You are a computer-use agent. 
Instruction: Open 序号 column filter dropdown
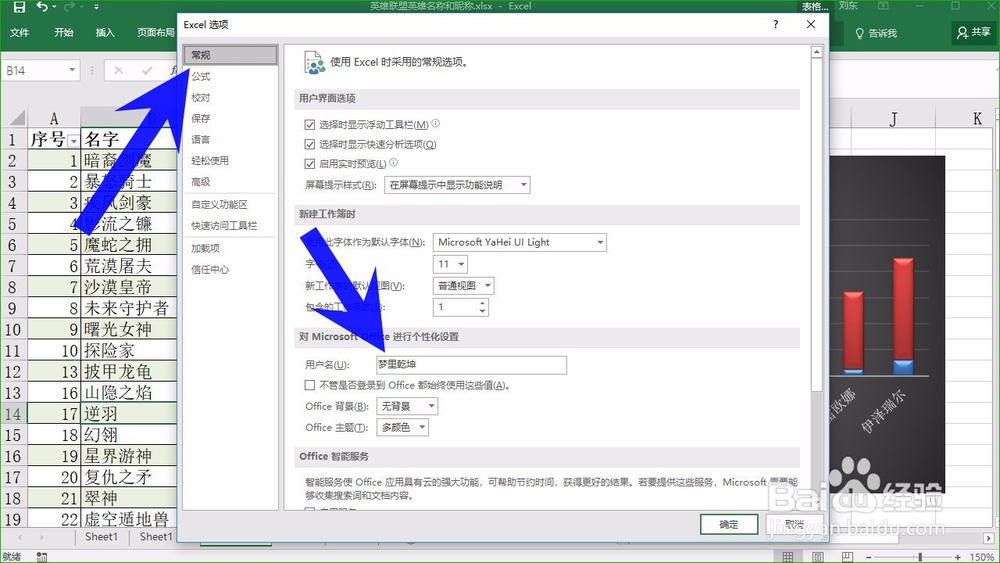tap(73, 140)
